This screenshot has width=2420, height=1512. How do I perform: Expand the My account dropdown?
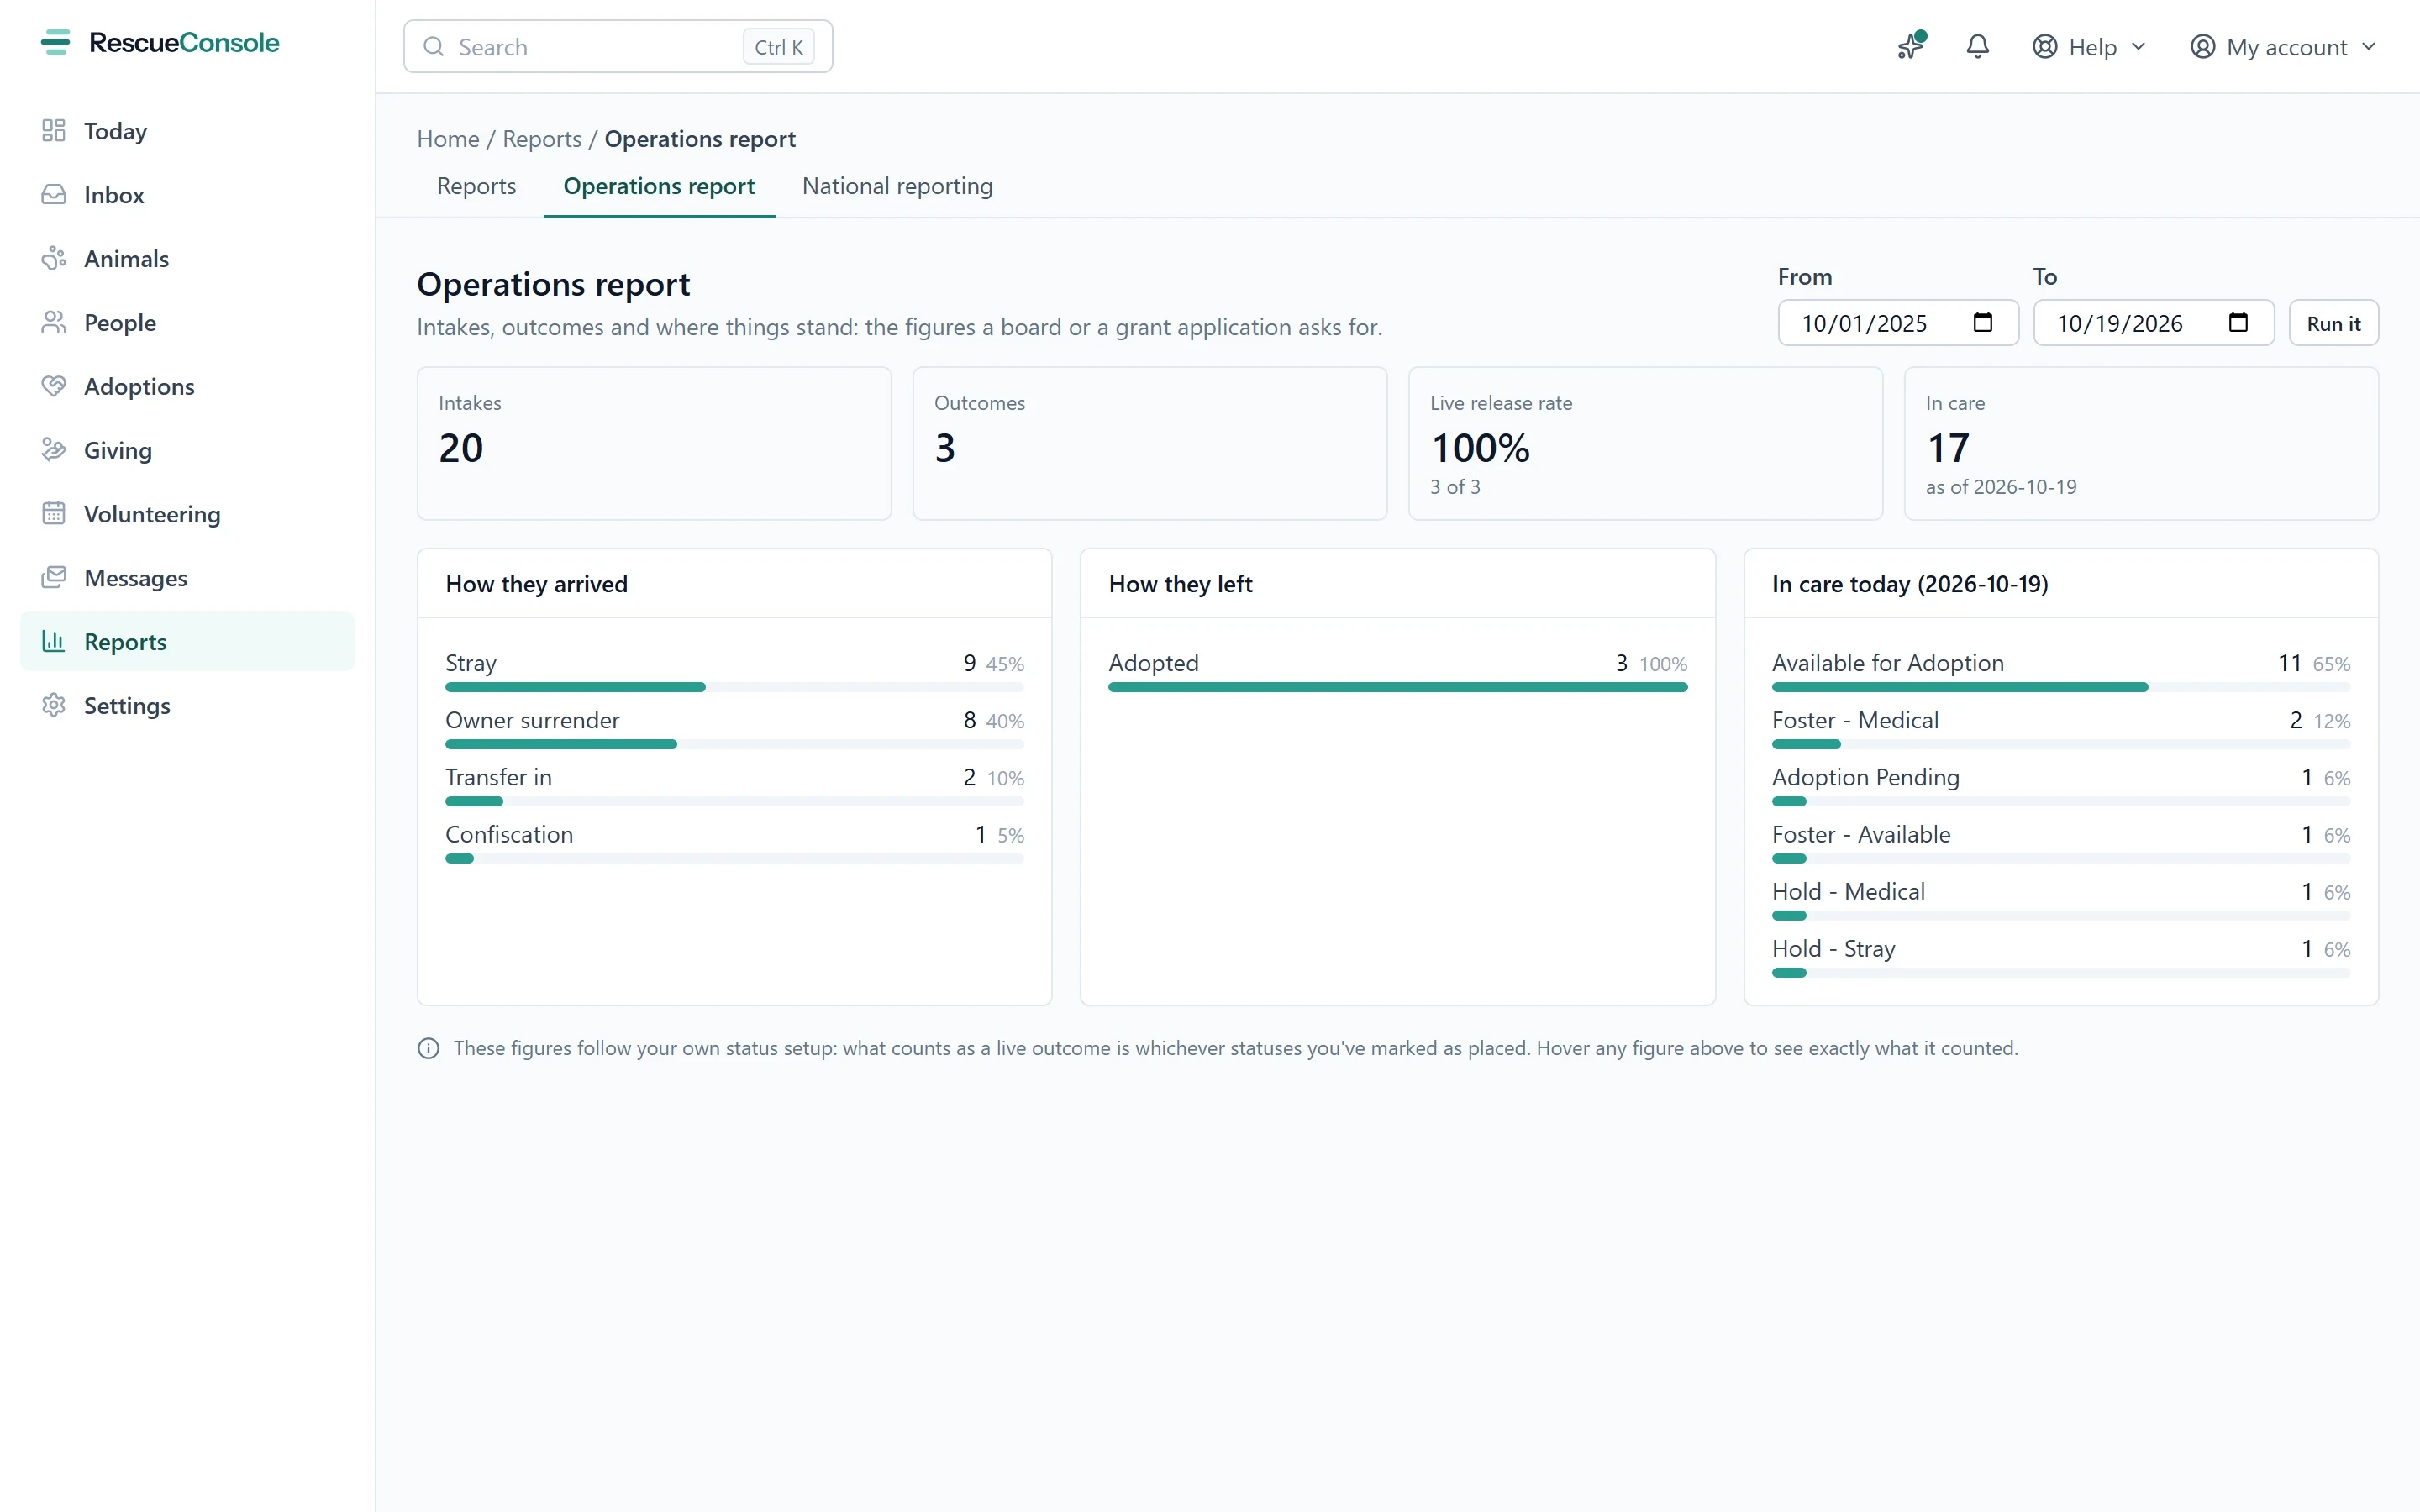[2282, 47]
